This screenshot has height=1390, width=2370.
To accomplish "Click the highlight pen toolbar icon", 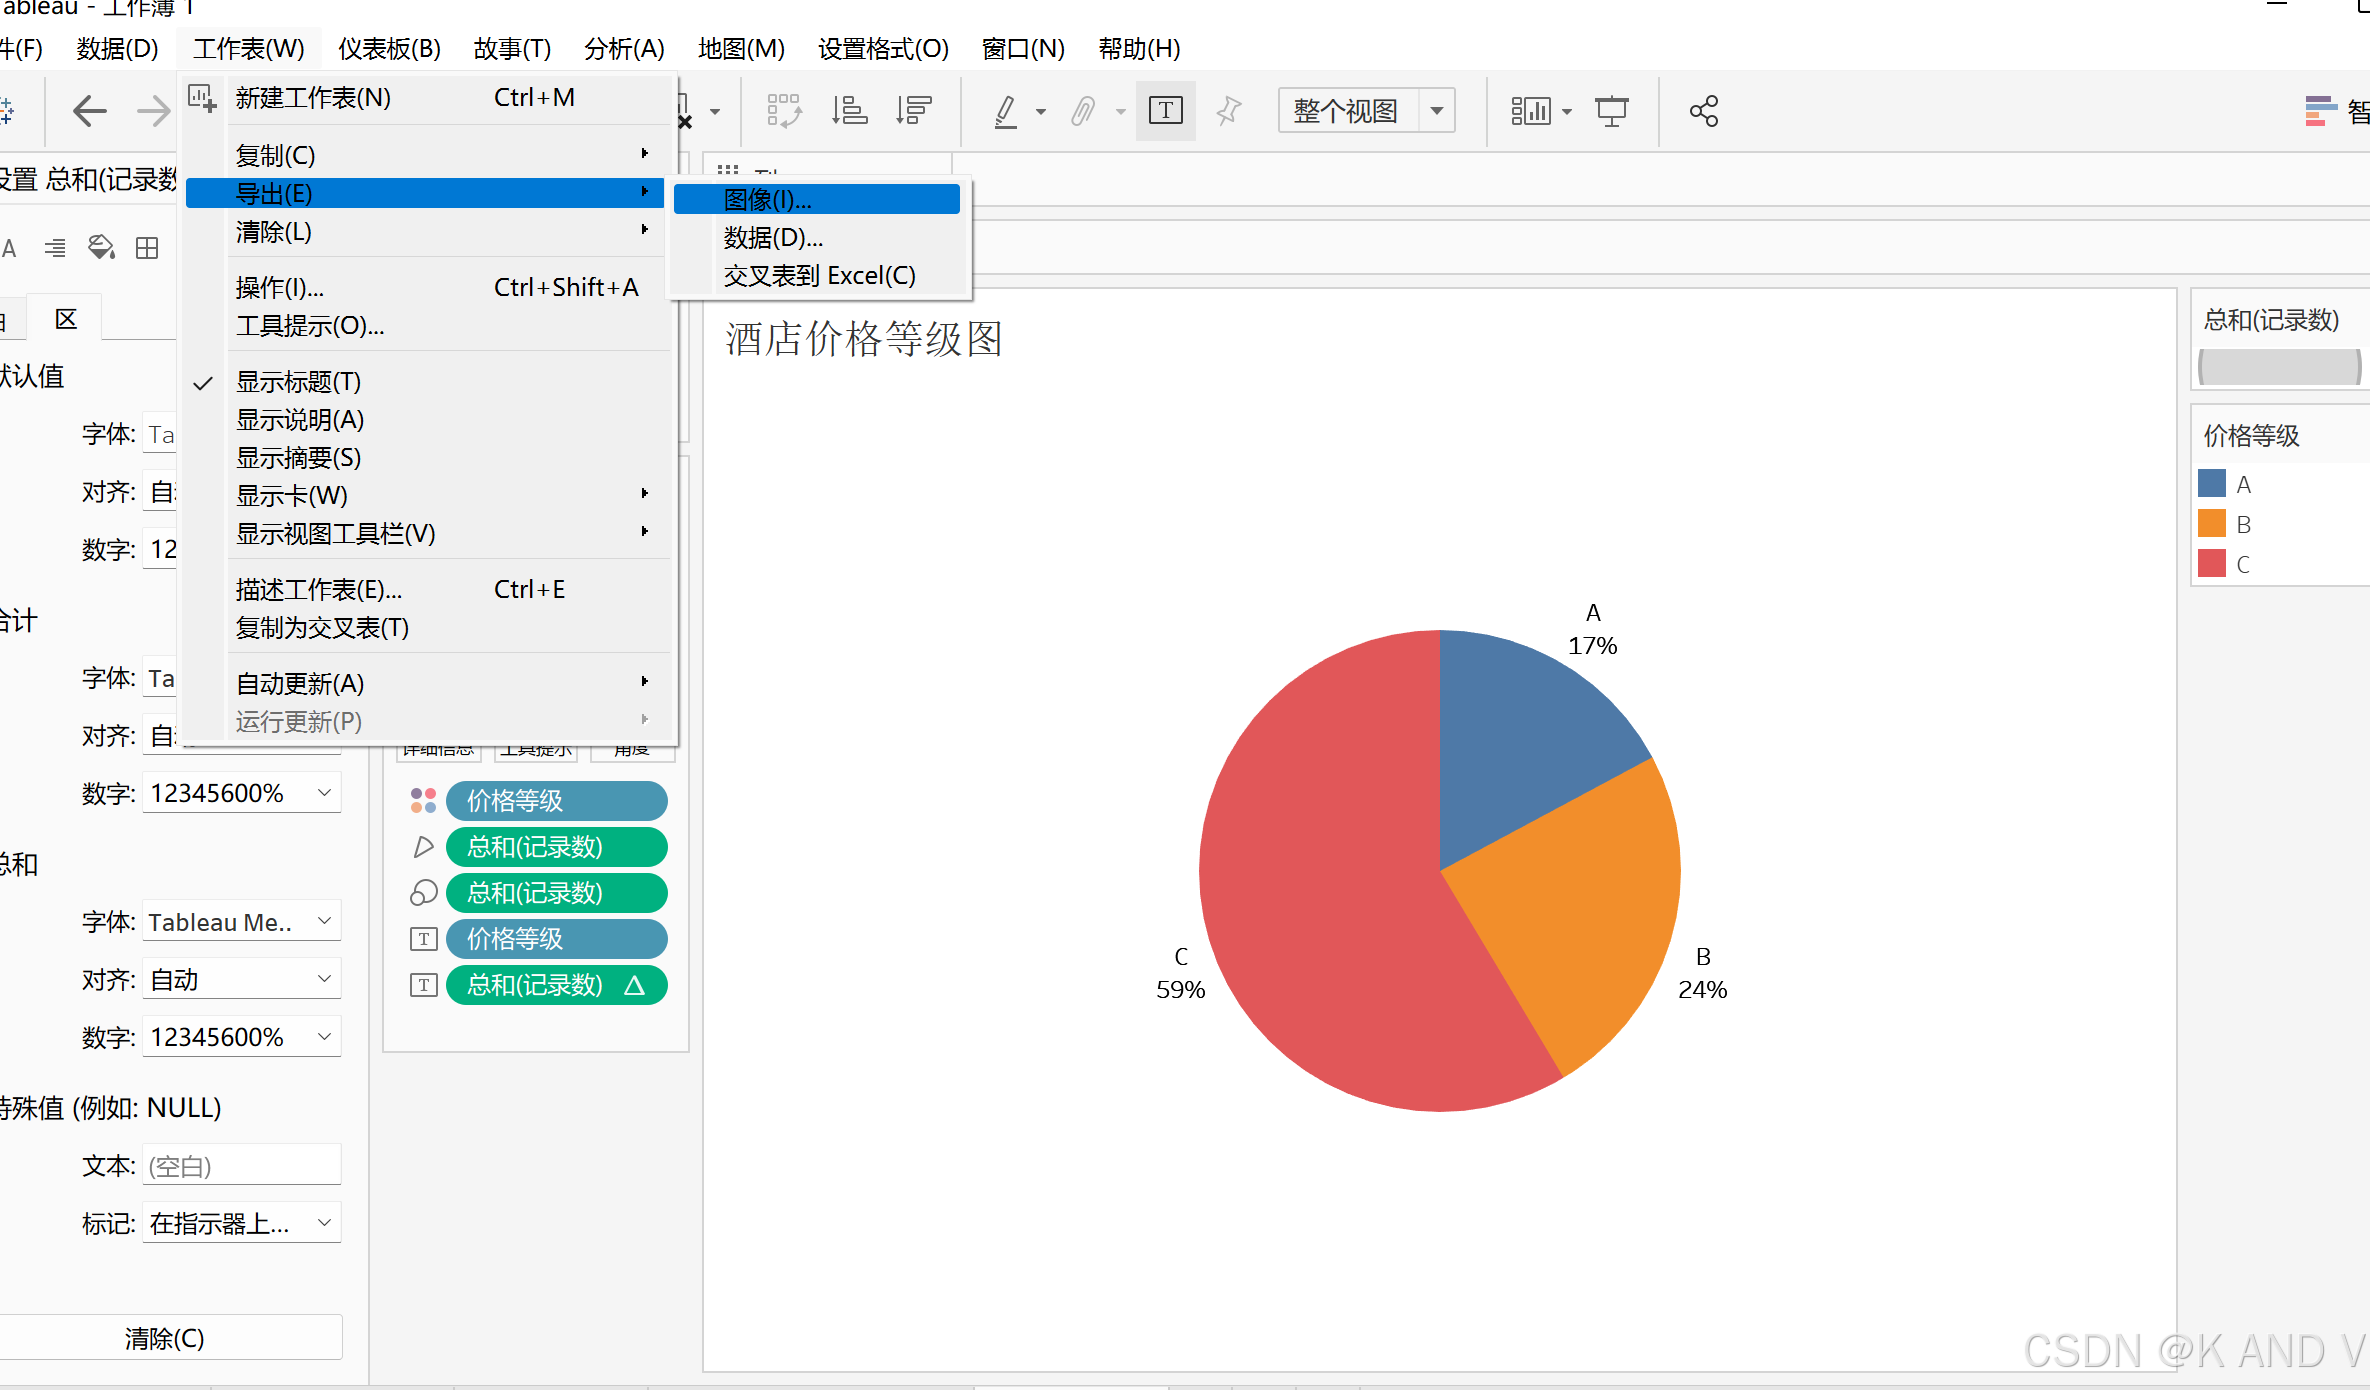I will click(1006, 111).
